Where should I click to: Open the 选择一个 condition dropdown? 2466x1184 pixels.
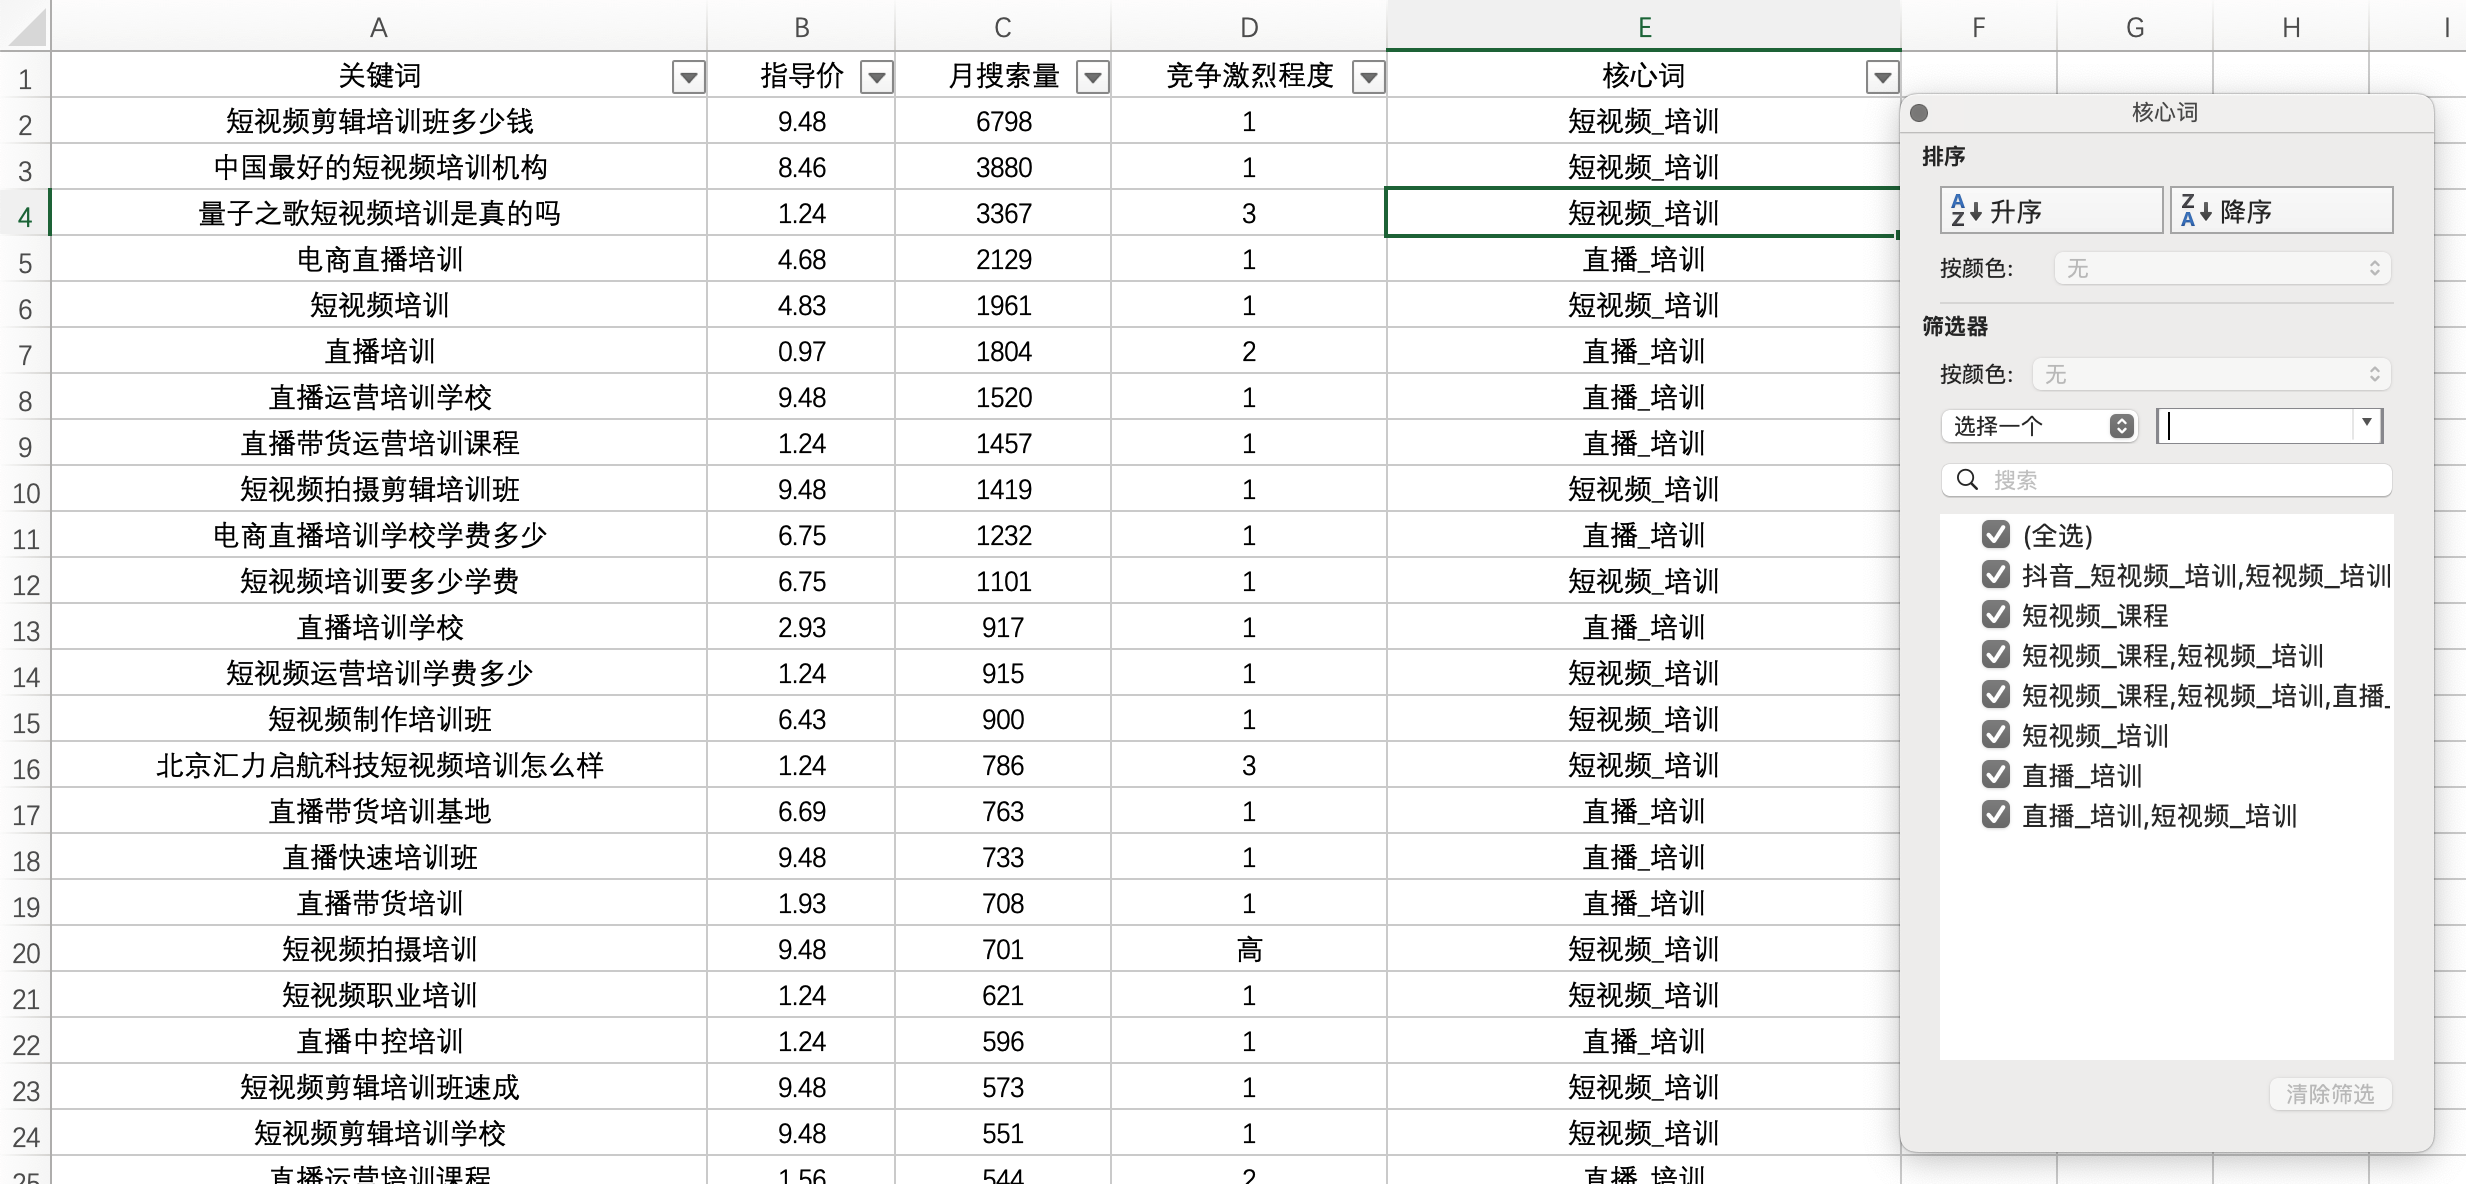[2038, 426]
